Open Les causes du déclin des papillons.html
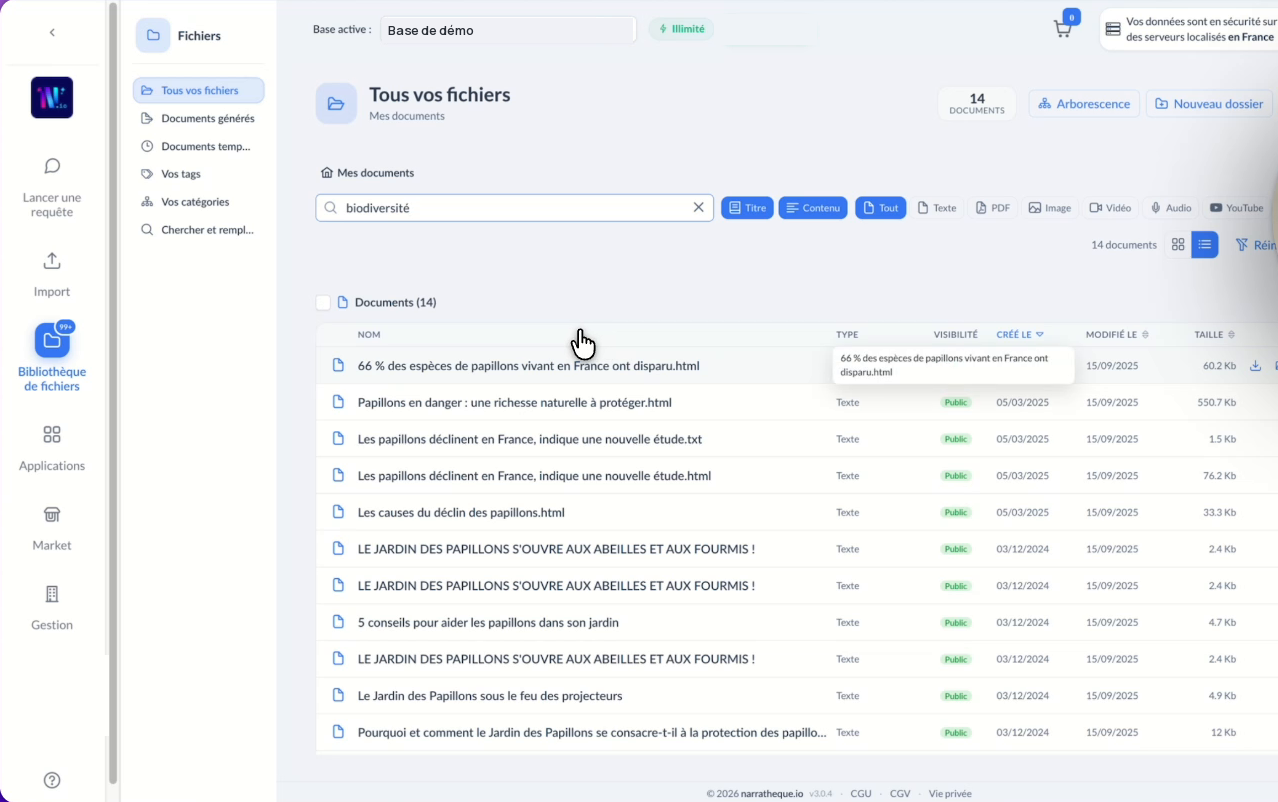 (461, 513)
